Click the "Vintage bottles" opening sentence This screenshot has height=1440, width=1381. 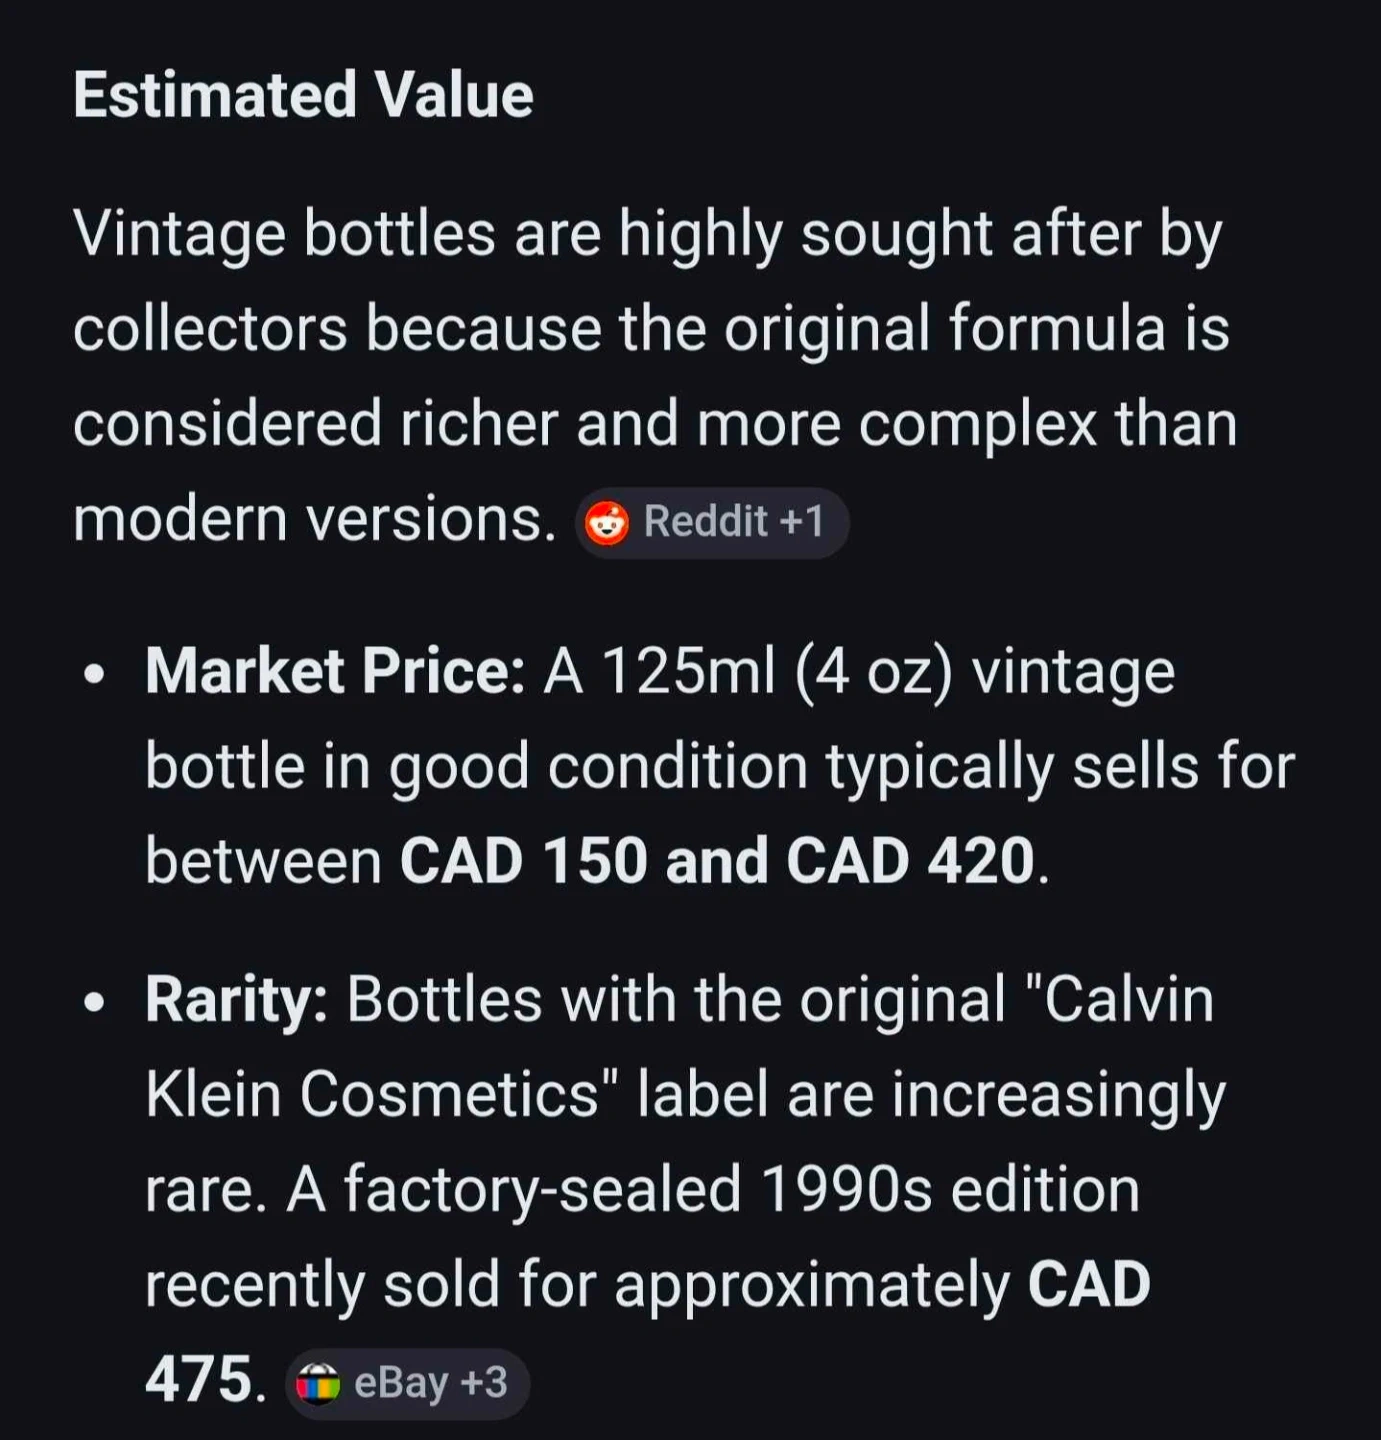pyautogui.click(x=285, y=235)
